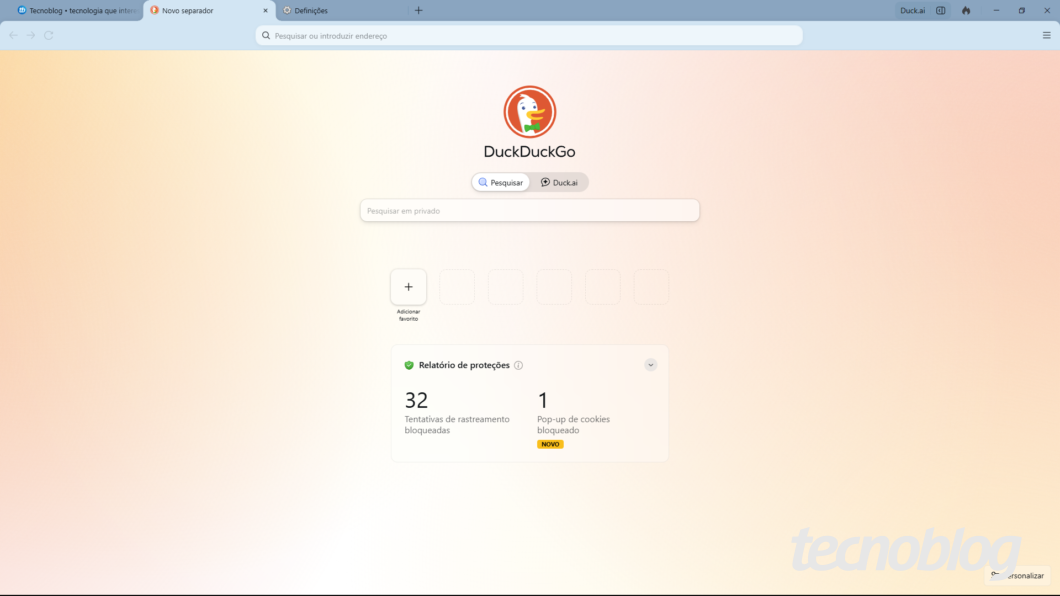
Task: Click the DuckDuckGo duck logo
Action: pyautogui.click(x=529, y=111)
